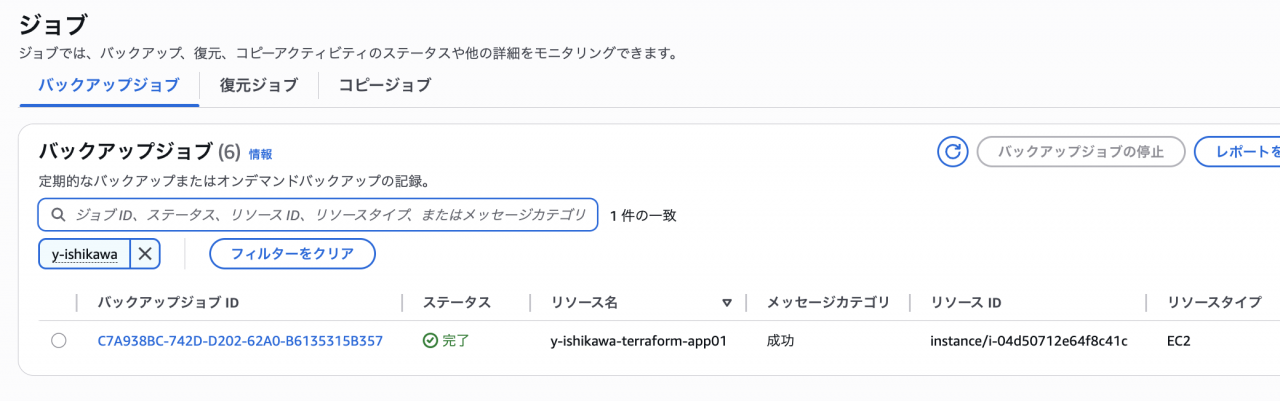Click the リソース ID column header
The image size is (1280, 401).
(x=966, y=303)
